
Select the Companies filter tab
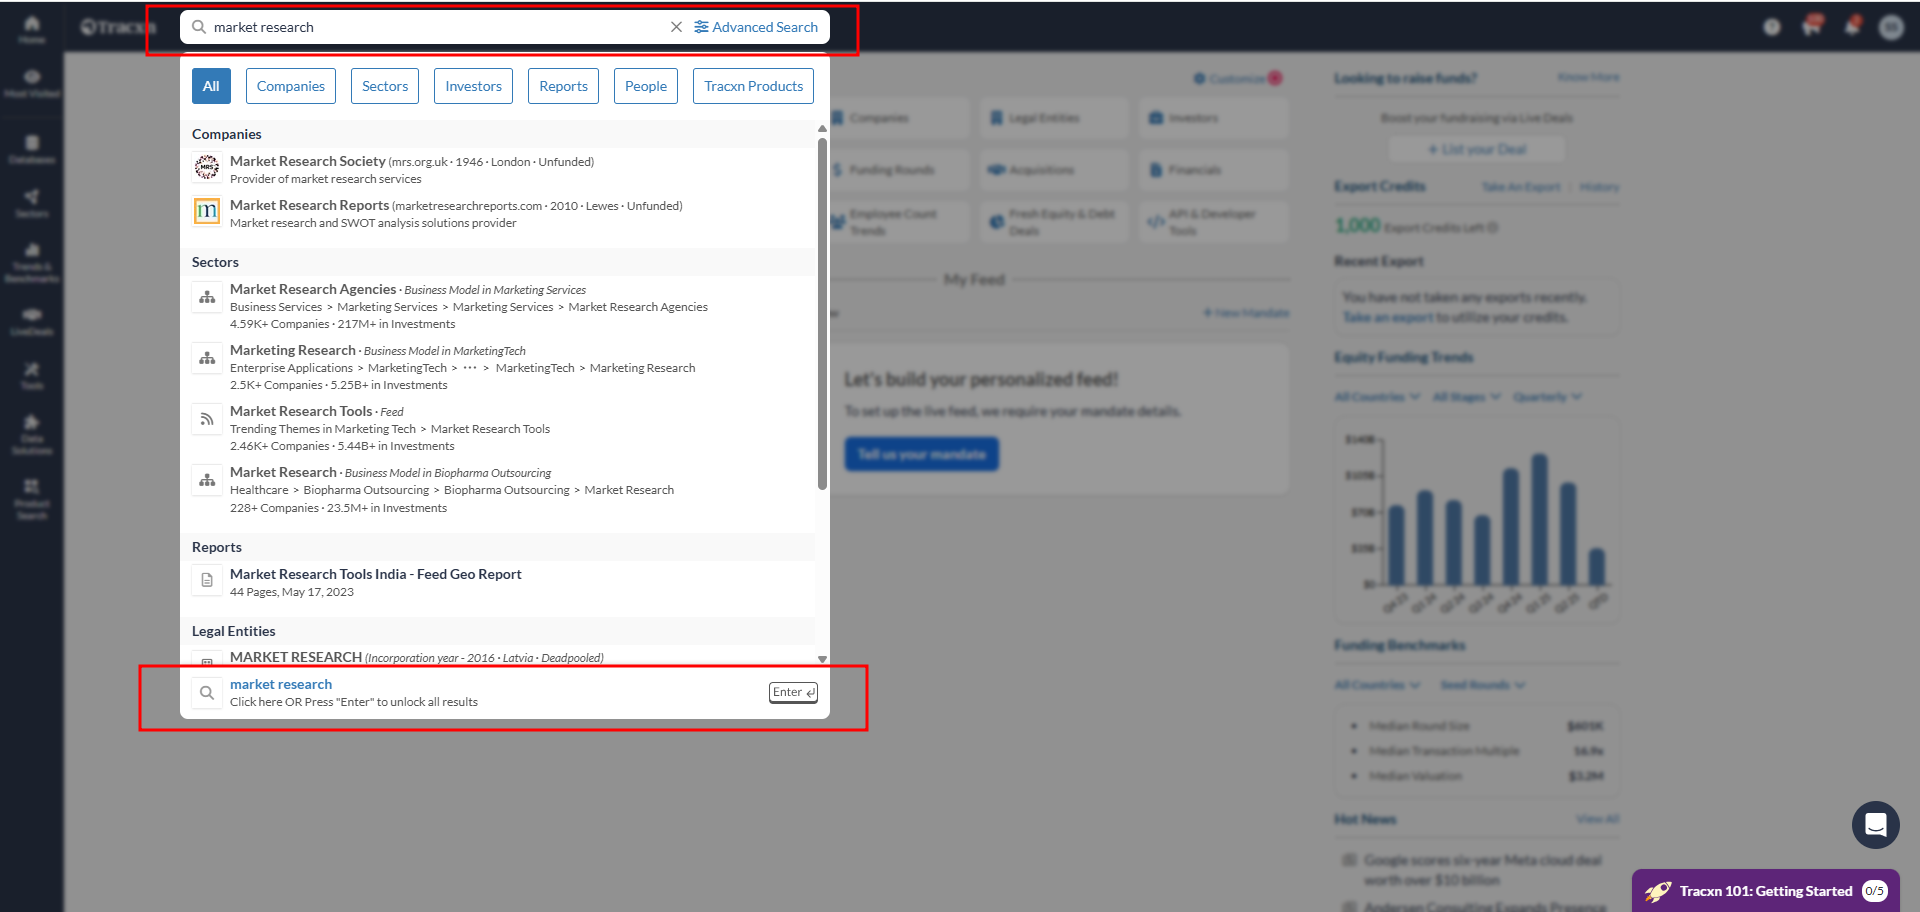[x=290, y=86]
